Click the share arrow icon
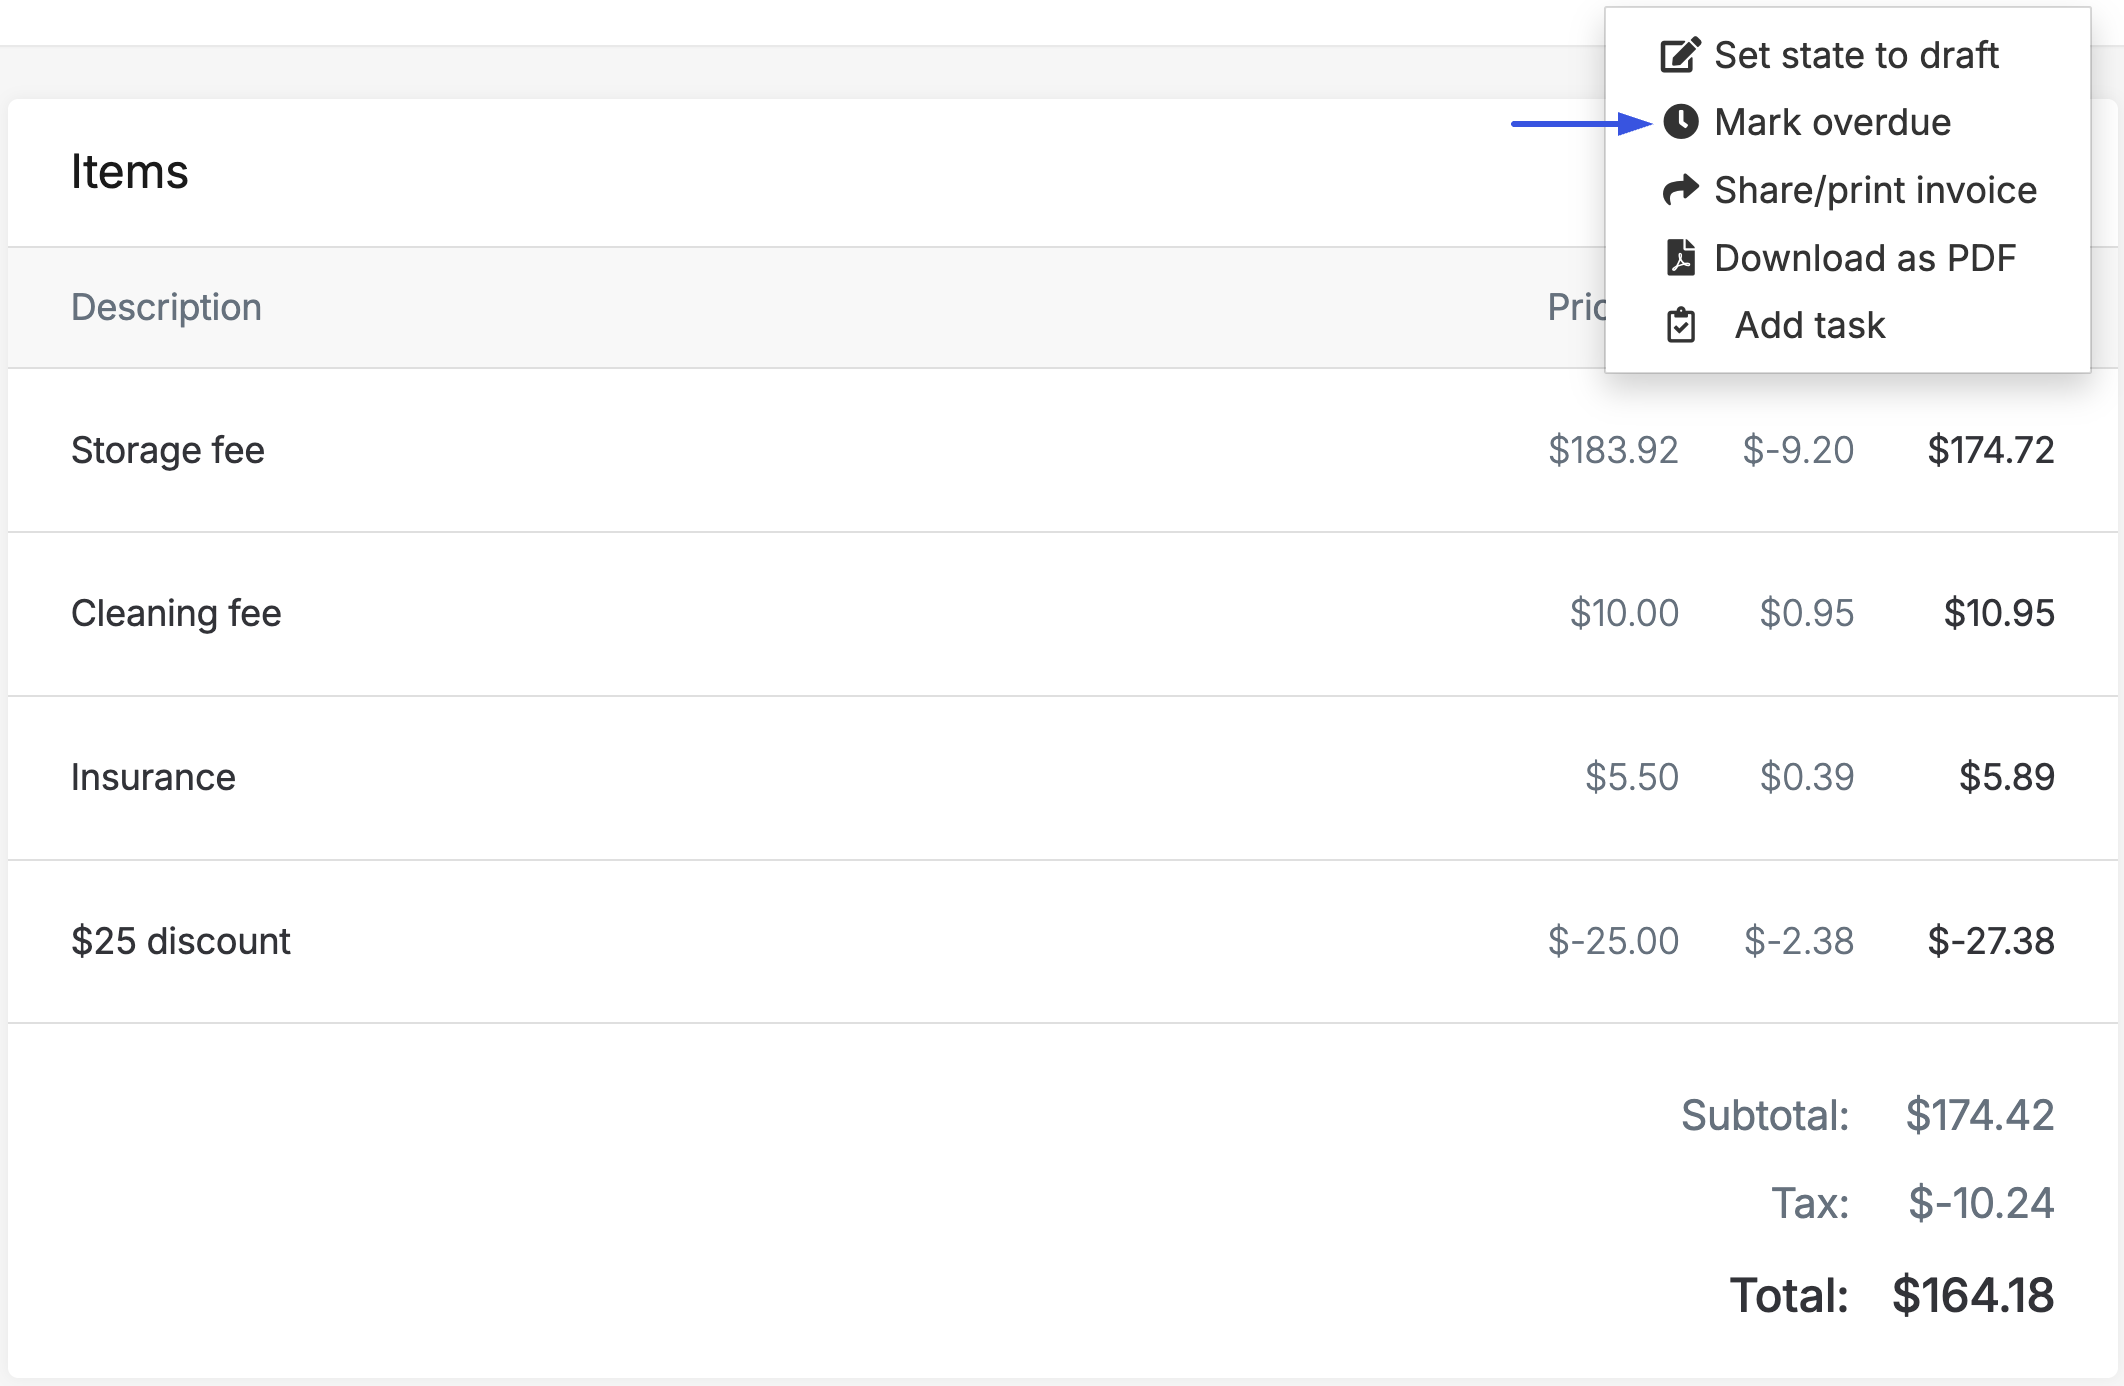 pyautogui.click(x=1680, y=189)
